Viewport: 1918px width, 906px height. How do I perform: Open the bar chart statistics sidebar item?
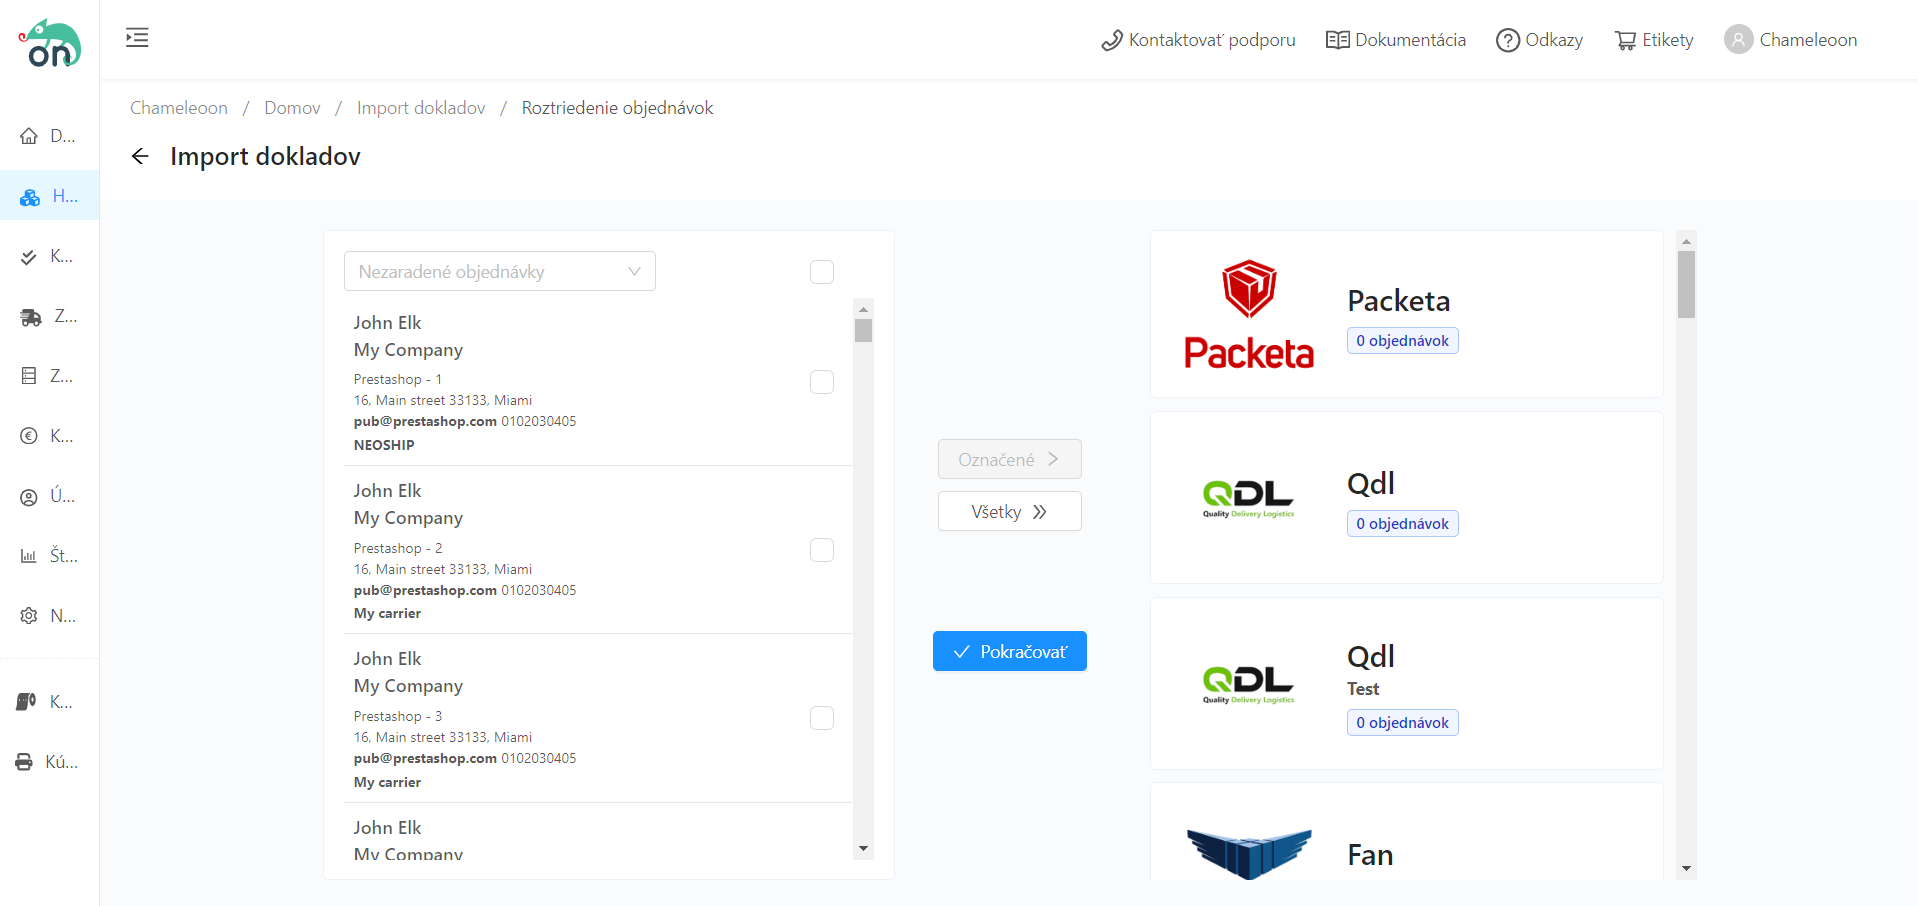29,556
